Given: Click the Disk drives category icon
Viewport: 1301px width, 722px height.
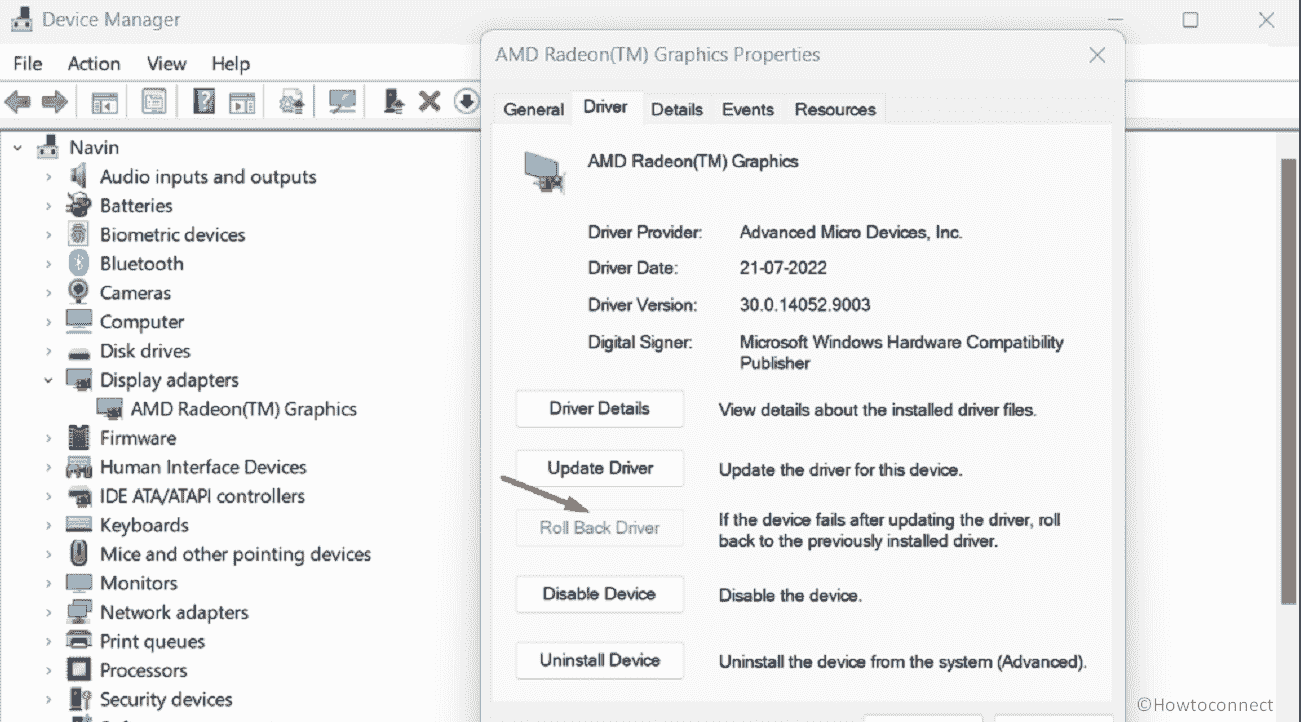Looking at the screenshot, I should 79,352.
